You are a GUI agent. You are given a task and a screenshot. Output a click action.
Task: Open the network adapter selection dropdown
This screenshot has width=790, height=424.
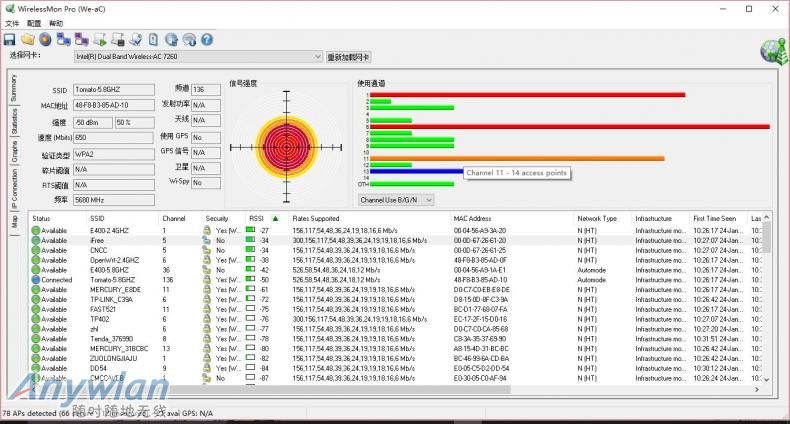[x=199, y=56]
